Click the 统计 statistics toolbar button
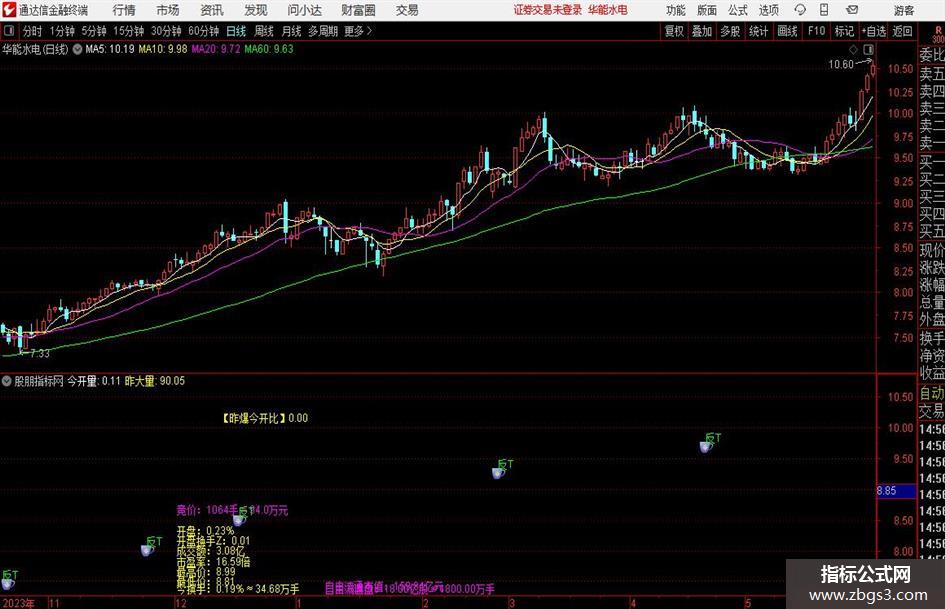The height and width of the screenshot is (609, 945). 758,31
